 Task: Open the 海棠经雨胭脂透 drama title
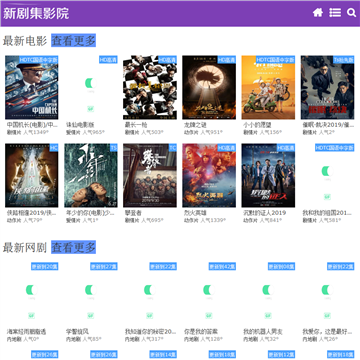26,332
